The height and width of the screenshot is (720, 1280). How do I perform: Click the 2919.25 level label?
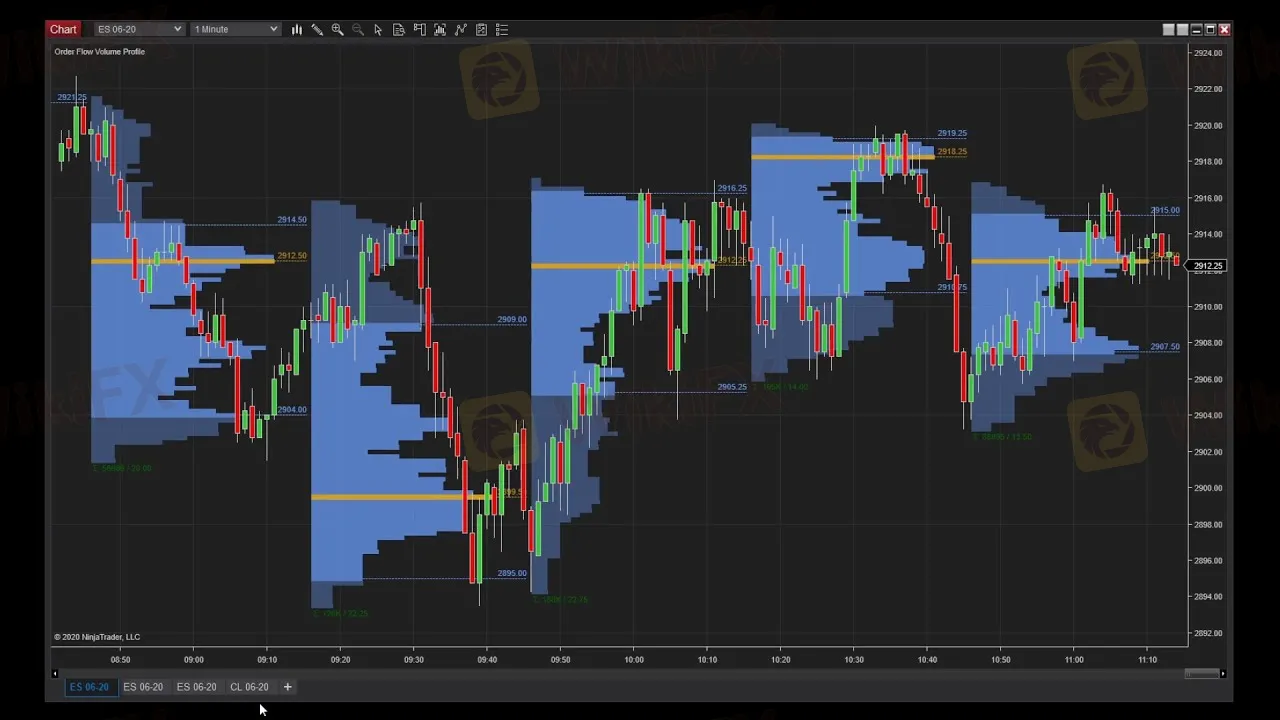tap(952, 133)
